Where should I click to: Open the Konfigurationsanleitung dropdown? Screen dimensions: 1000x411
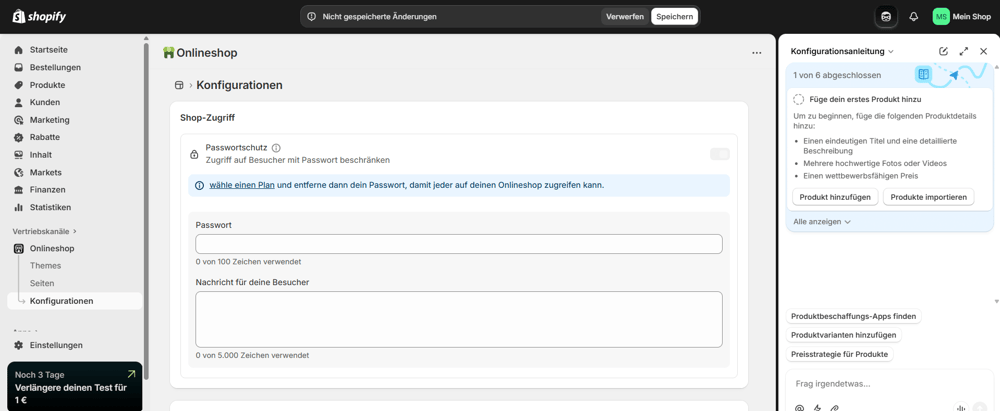842,51
